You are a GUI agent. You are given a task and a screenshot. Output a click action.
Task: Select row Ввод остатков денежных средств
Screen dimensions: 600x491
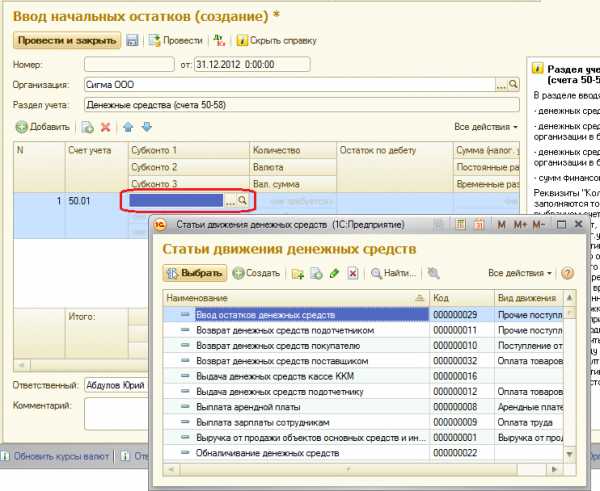363,315
